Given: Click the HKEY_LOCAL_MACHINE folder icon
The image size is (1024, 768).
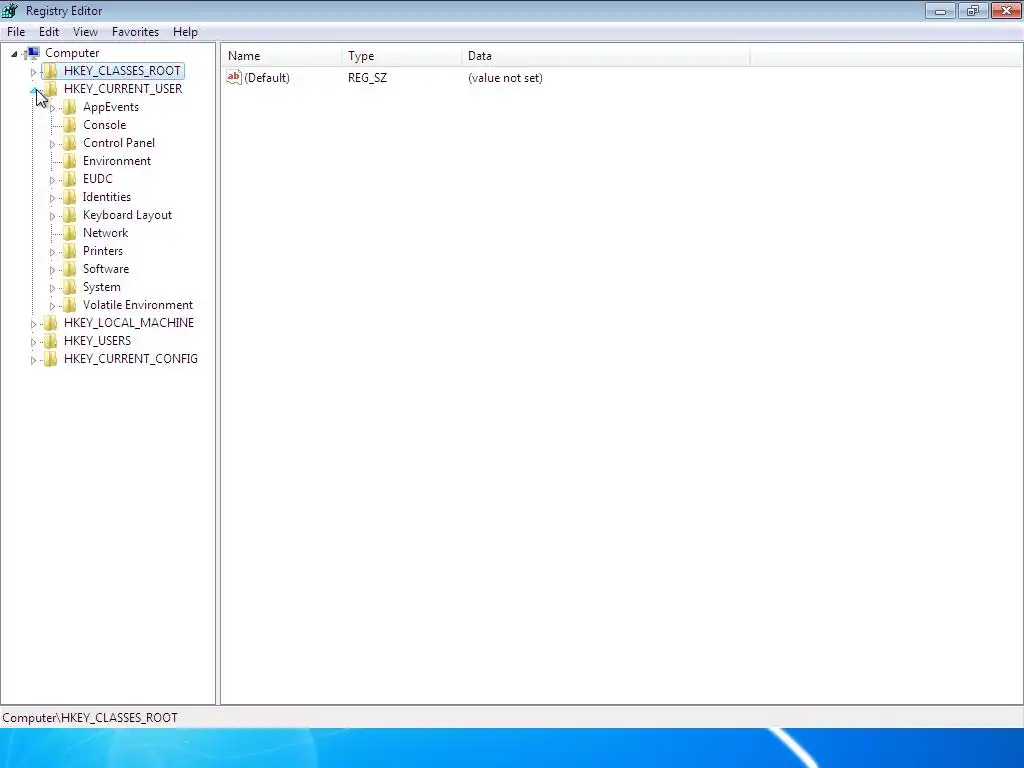Looking at the screenshot, I should tap(50, 323).
